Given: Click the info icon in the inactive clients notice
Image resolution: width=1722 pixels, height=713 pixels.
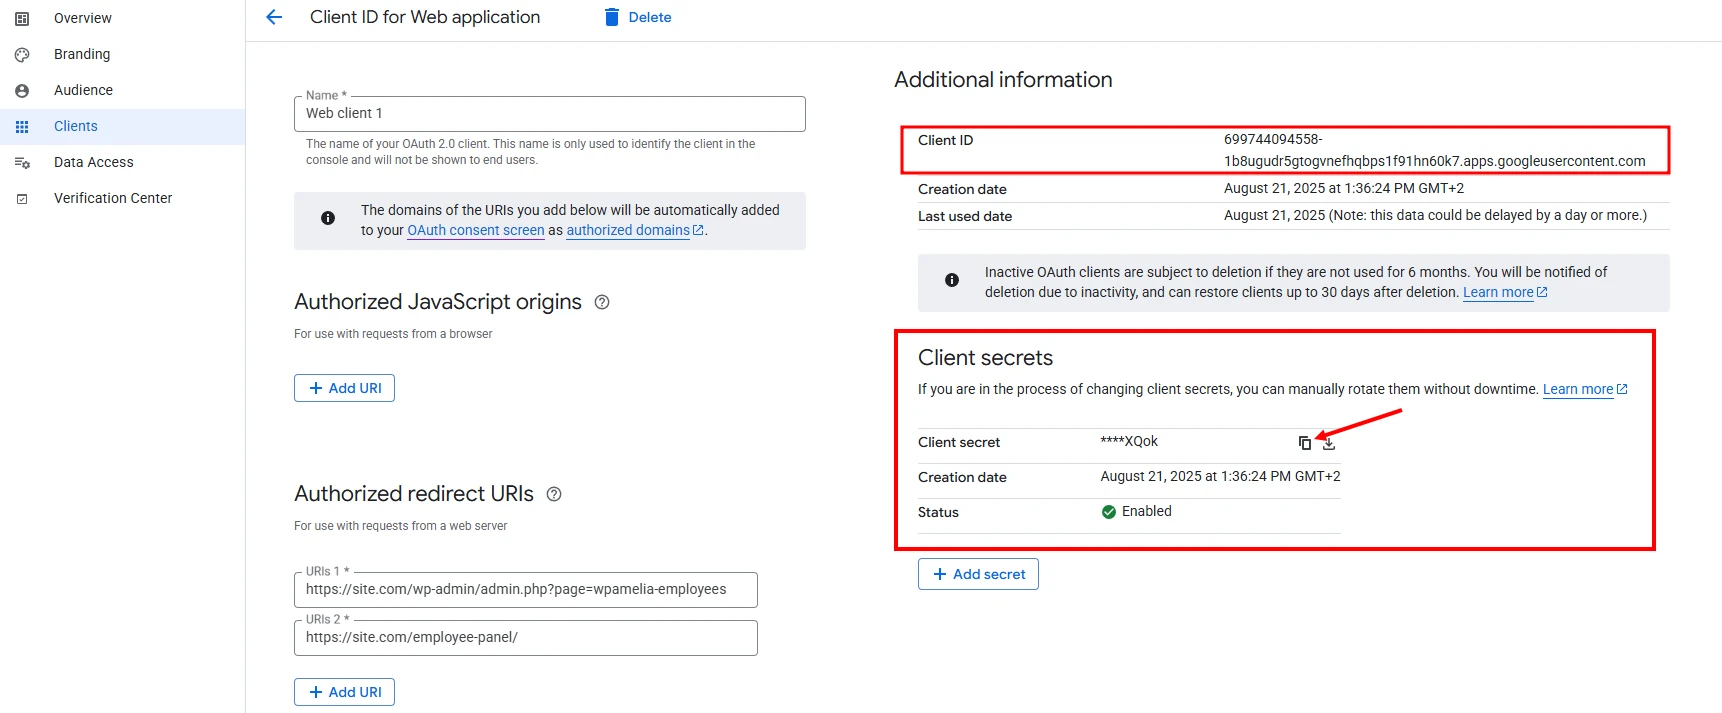Looking at the screenshot, I should (952, 280).
